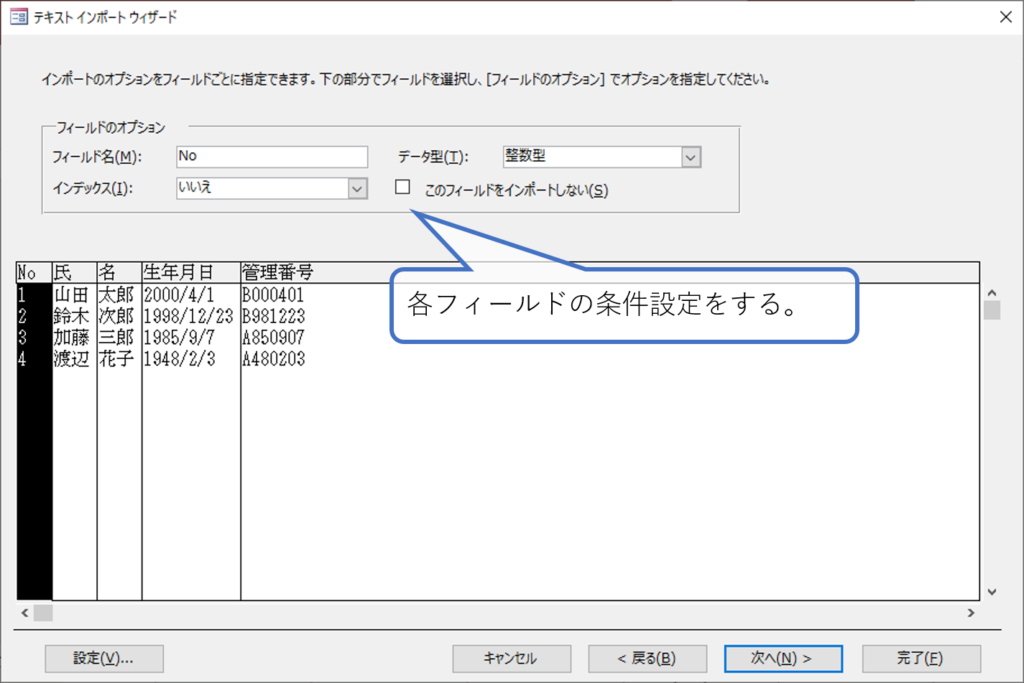The width and height of the screenshot is (1024, 683).
Task: Select the 氏 column header
Action: (74, 272)
